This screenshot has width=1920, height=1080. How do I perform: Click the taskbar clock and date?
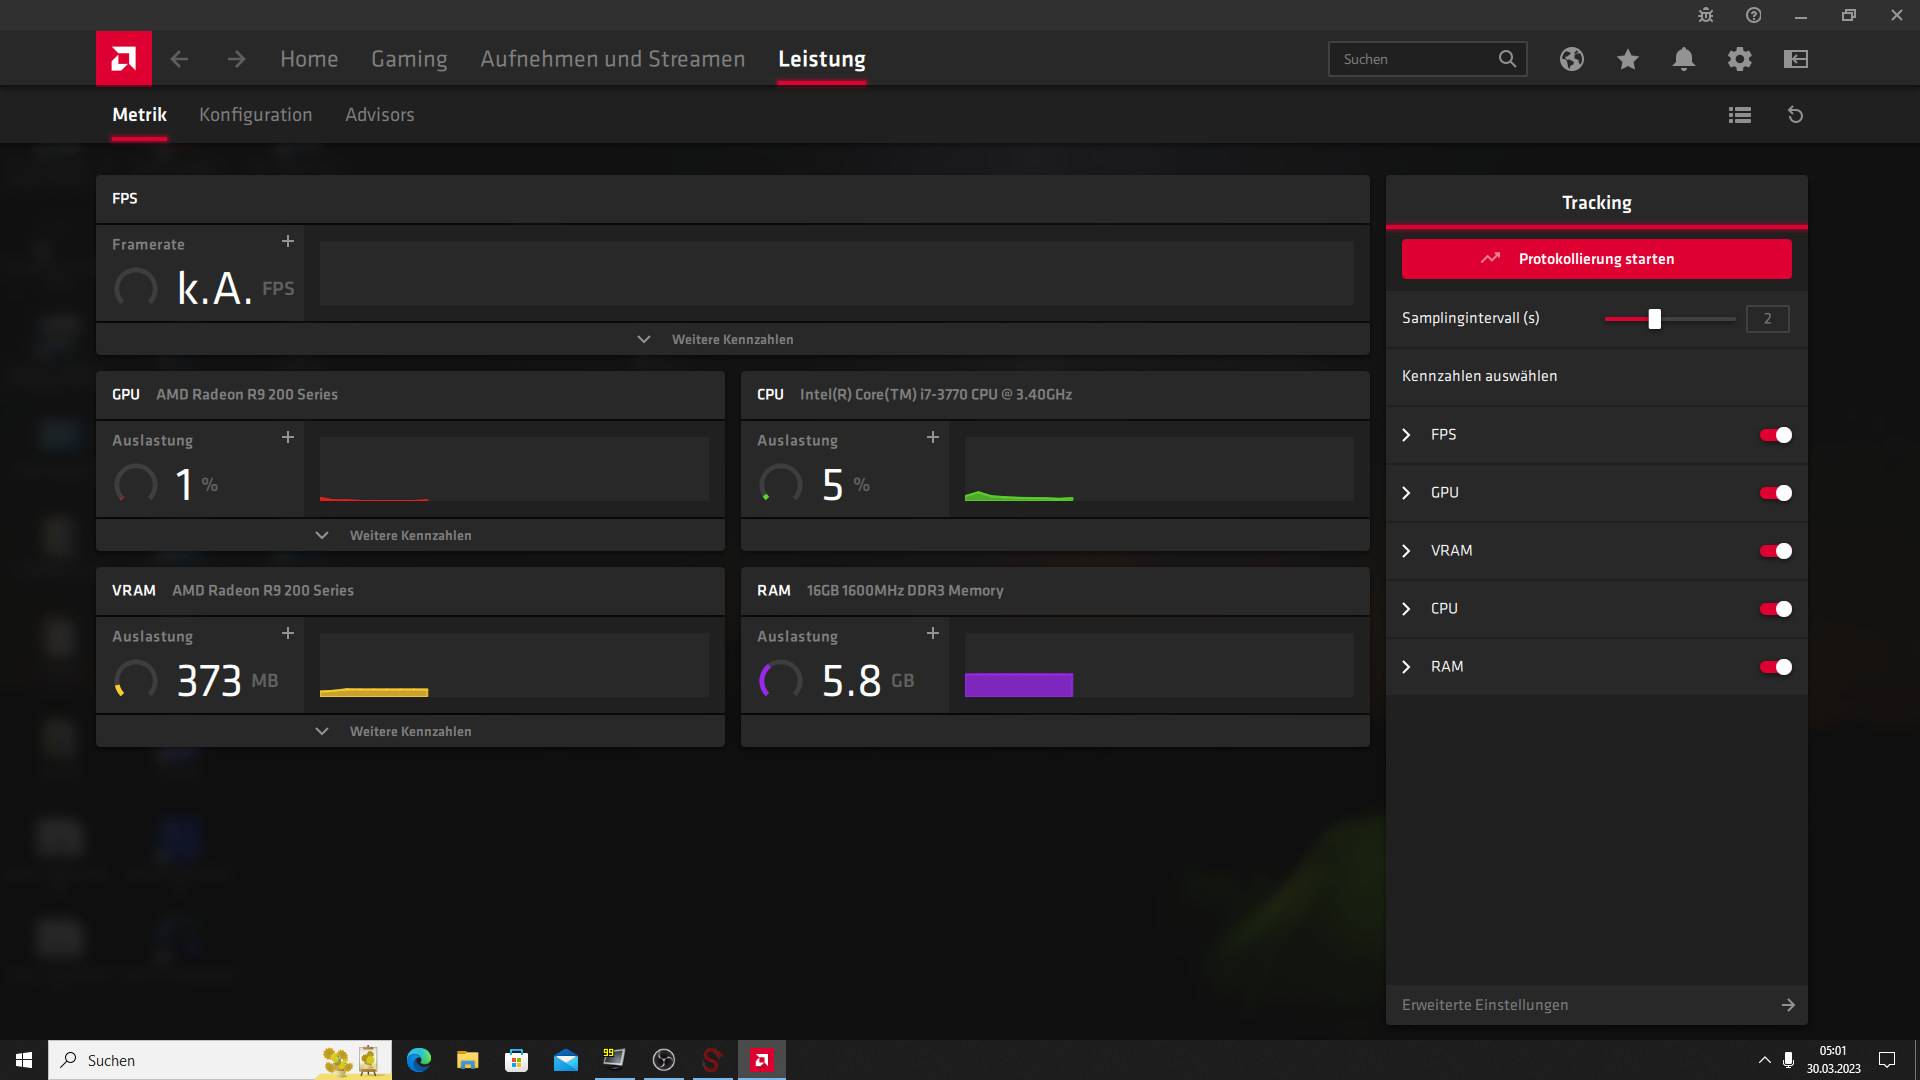tap(1833, 1060)
